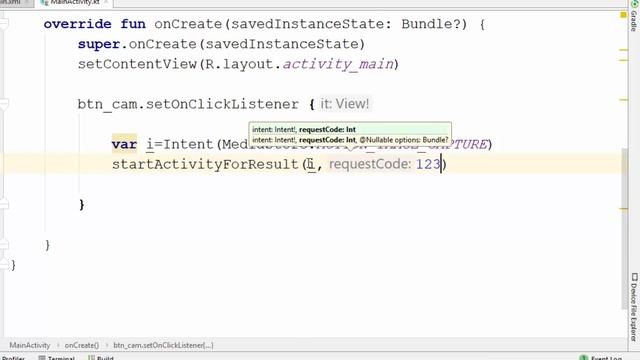Place the cursor after value 123
The width and height of the screenshot is (640, 360).
441,164
